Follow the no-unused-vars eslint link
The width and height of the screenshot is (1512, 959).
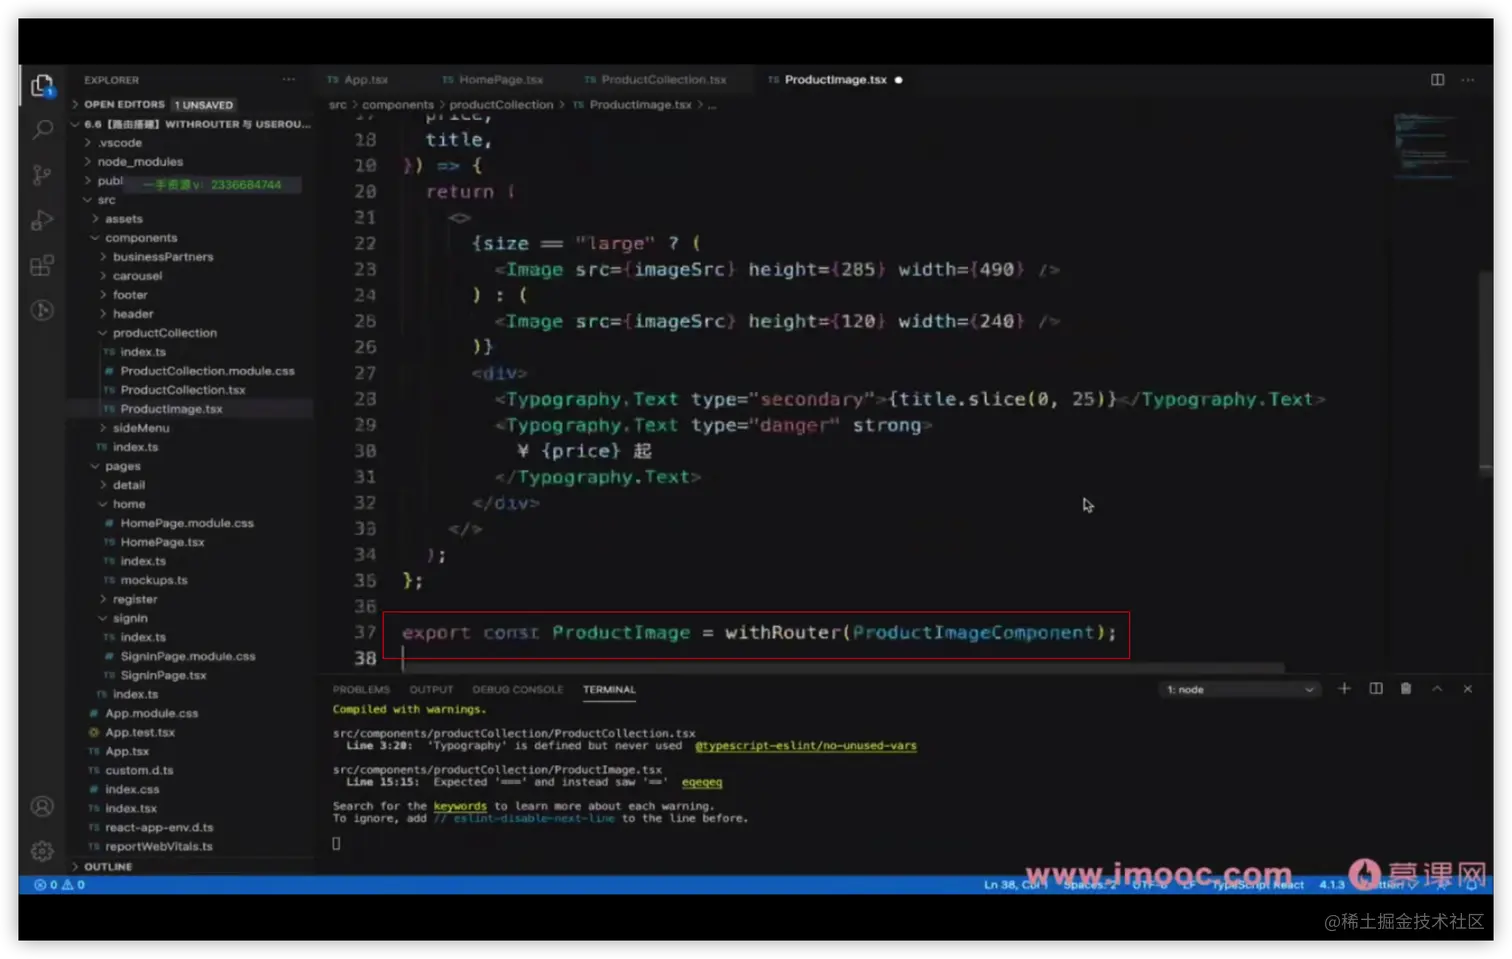pos(806,746)
